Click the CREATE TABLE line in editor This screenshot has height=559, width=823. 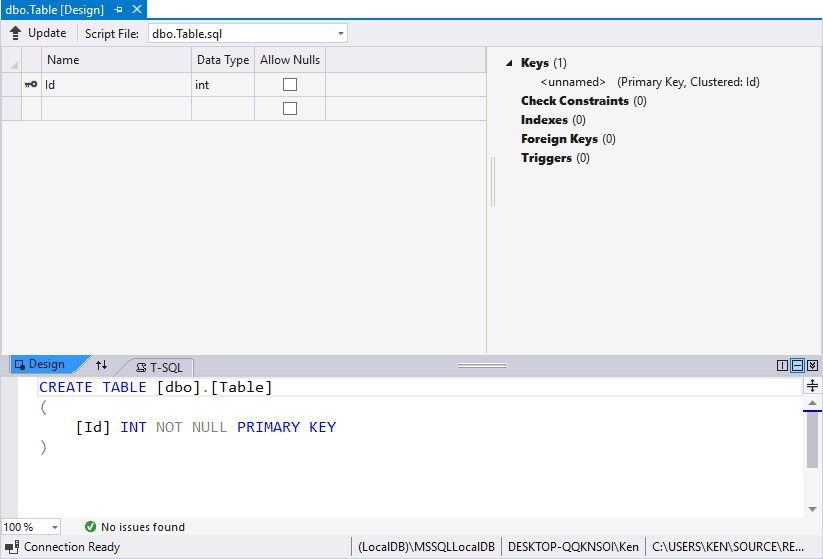point(156,387)
